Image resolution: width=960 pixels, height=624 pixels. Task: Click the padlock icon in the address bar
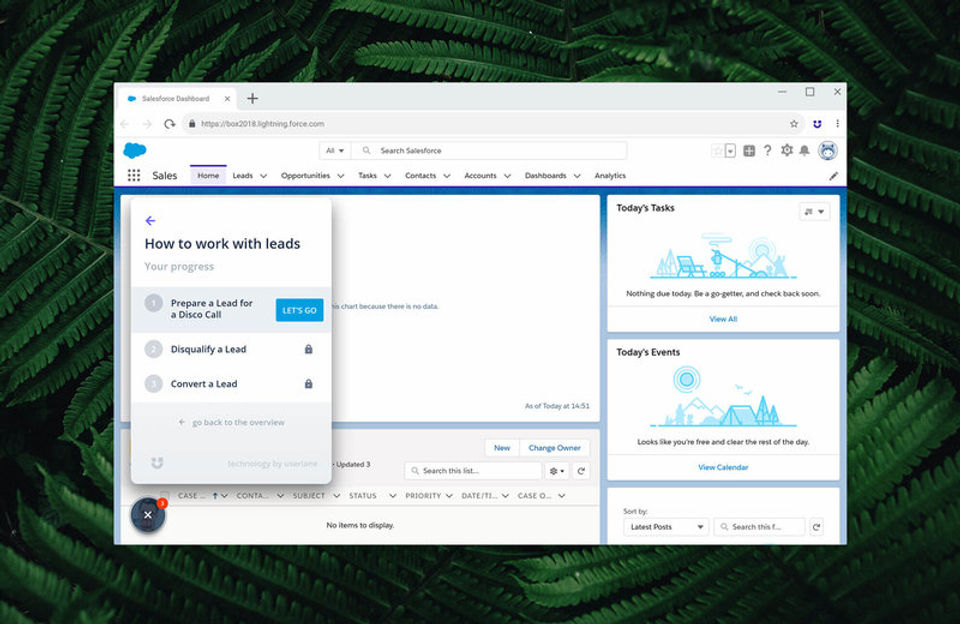coord(192,124)
